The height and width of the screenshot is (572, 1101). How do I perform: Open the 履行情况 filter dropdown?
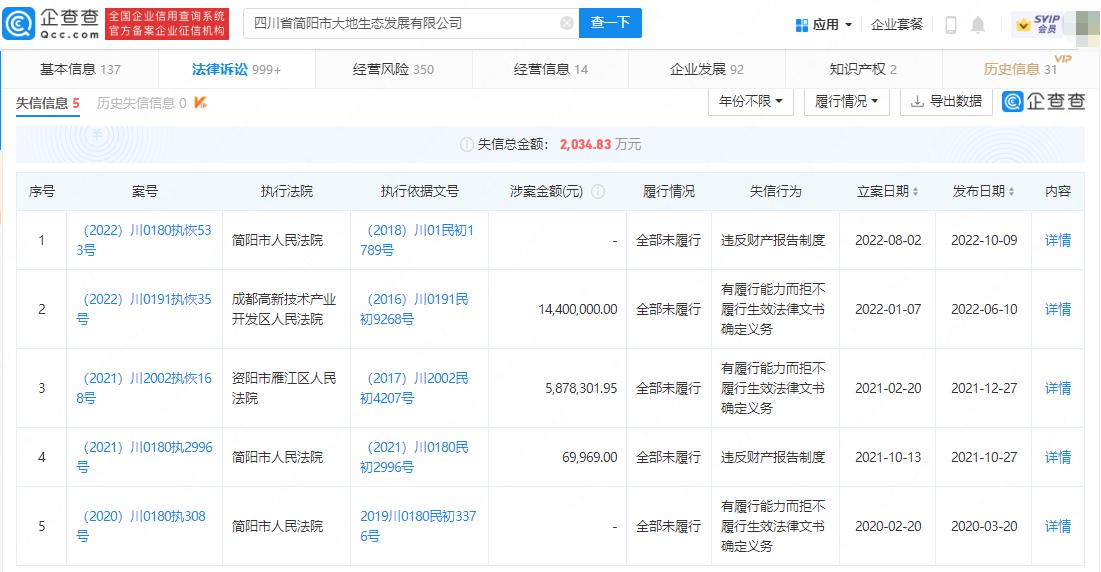pyautogui.click(x=846, y=102)
